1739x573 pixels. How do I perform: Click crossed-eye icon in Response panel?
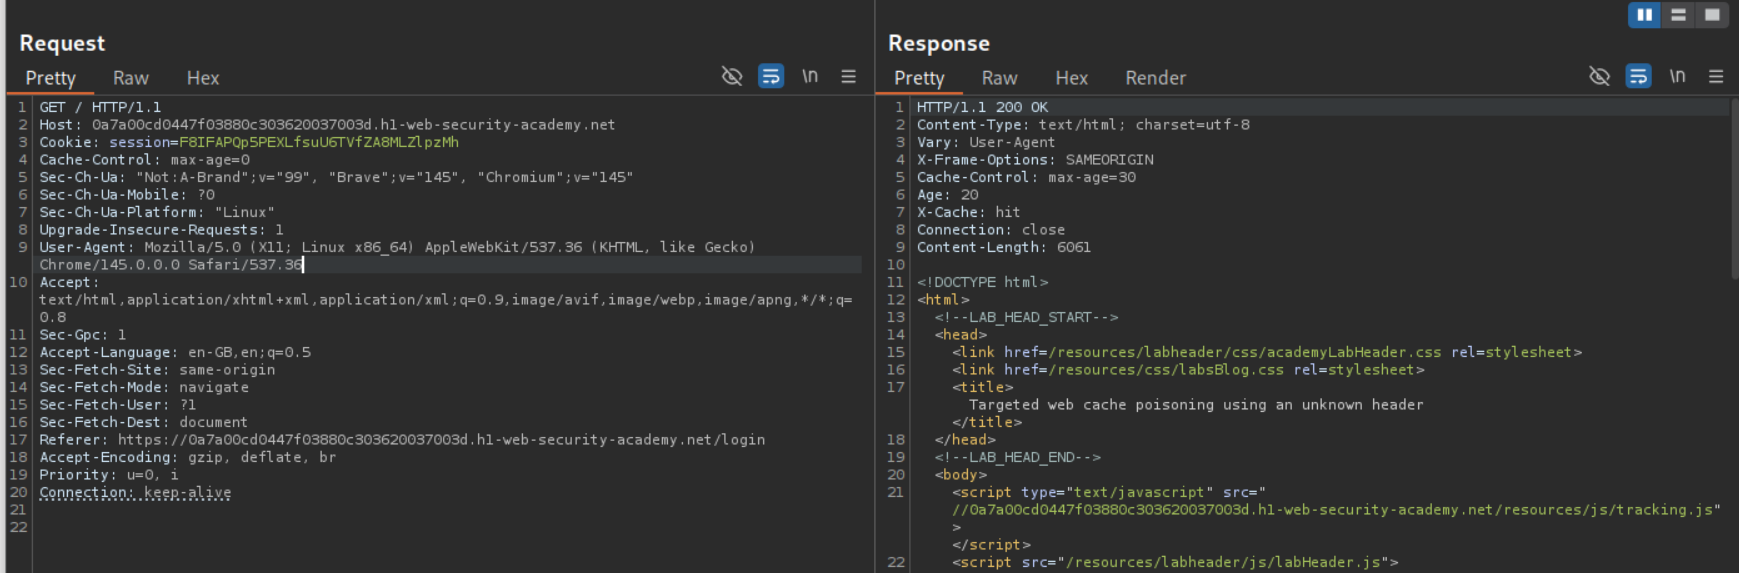pyautogui.click(x=1599, y=76)
